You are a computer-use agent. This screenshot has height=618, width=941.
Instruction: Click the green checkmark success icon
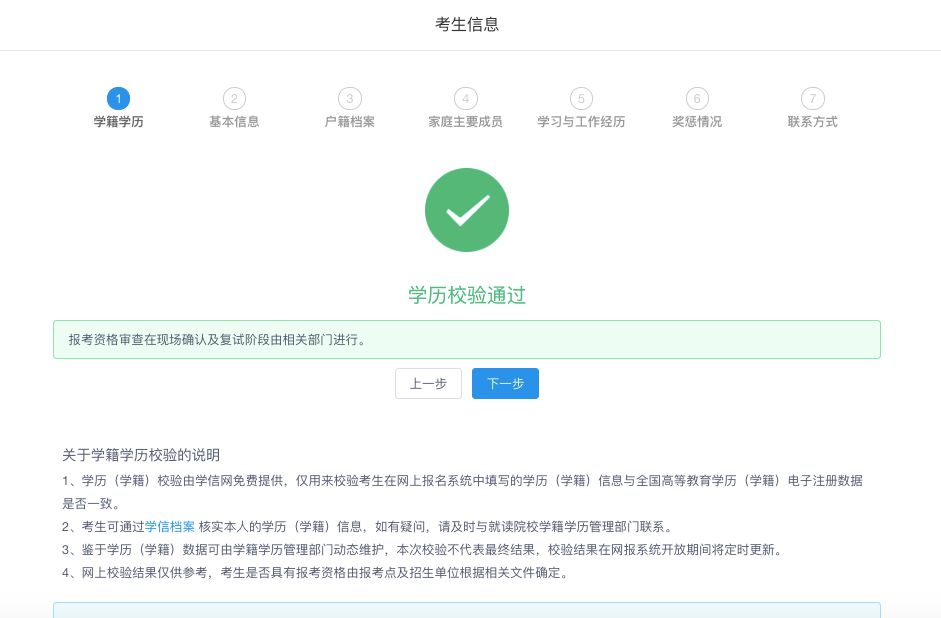click(466, 210)
